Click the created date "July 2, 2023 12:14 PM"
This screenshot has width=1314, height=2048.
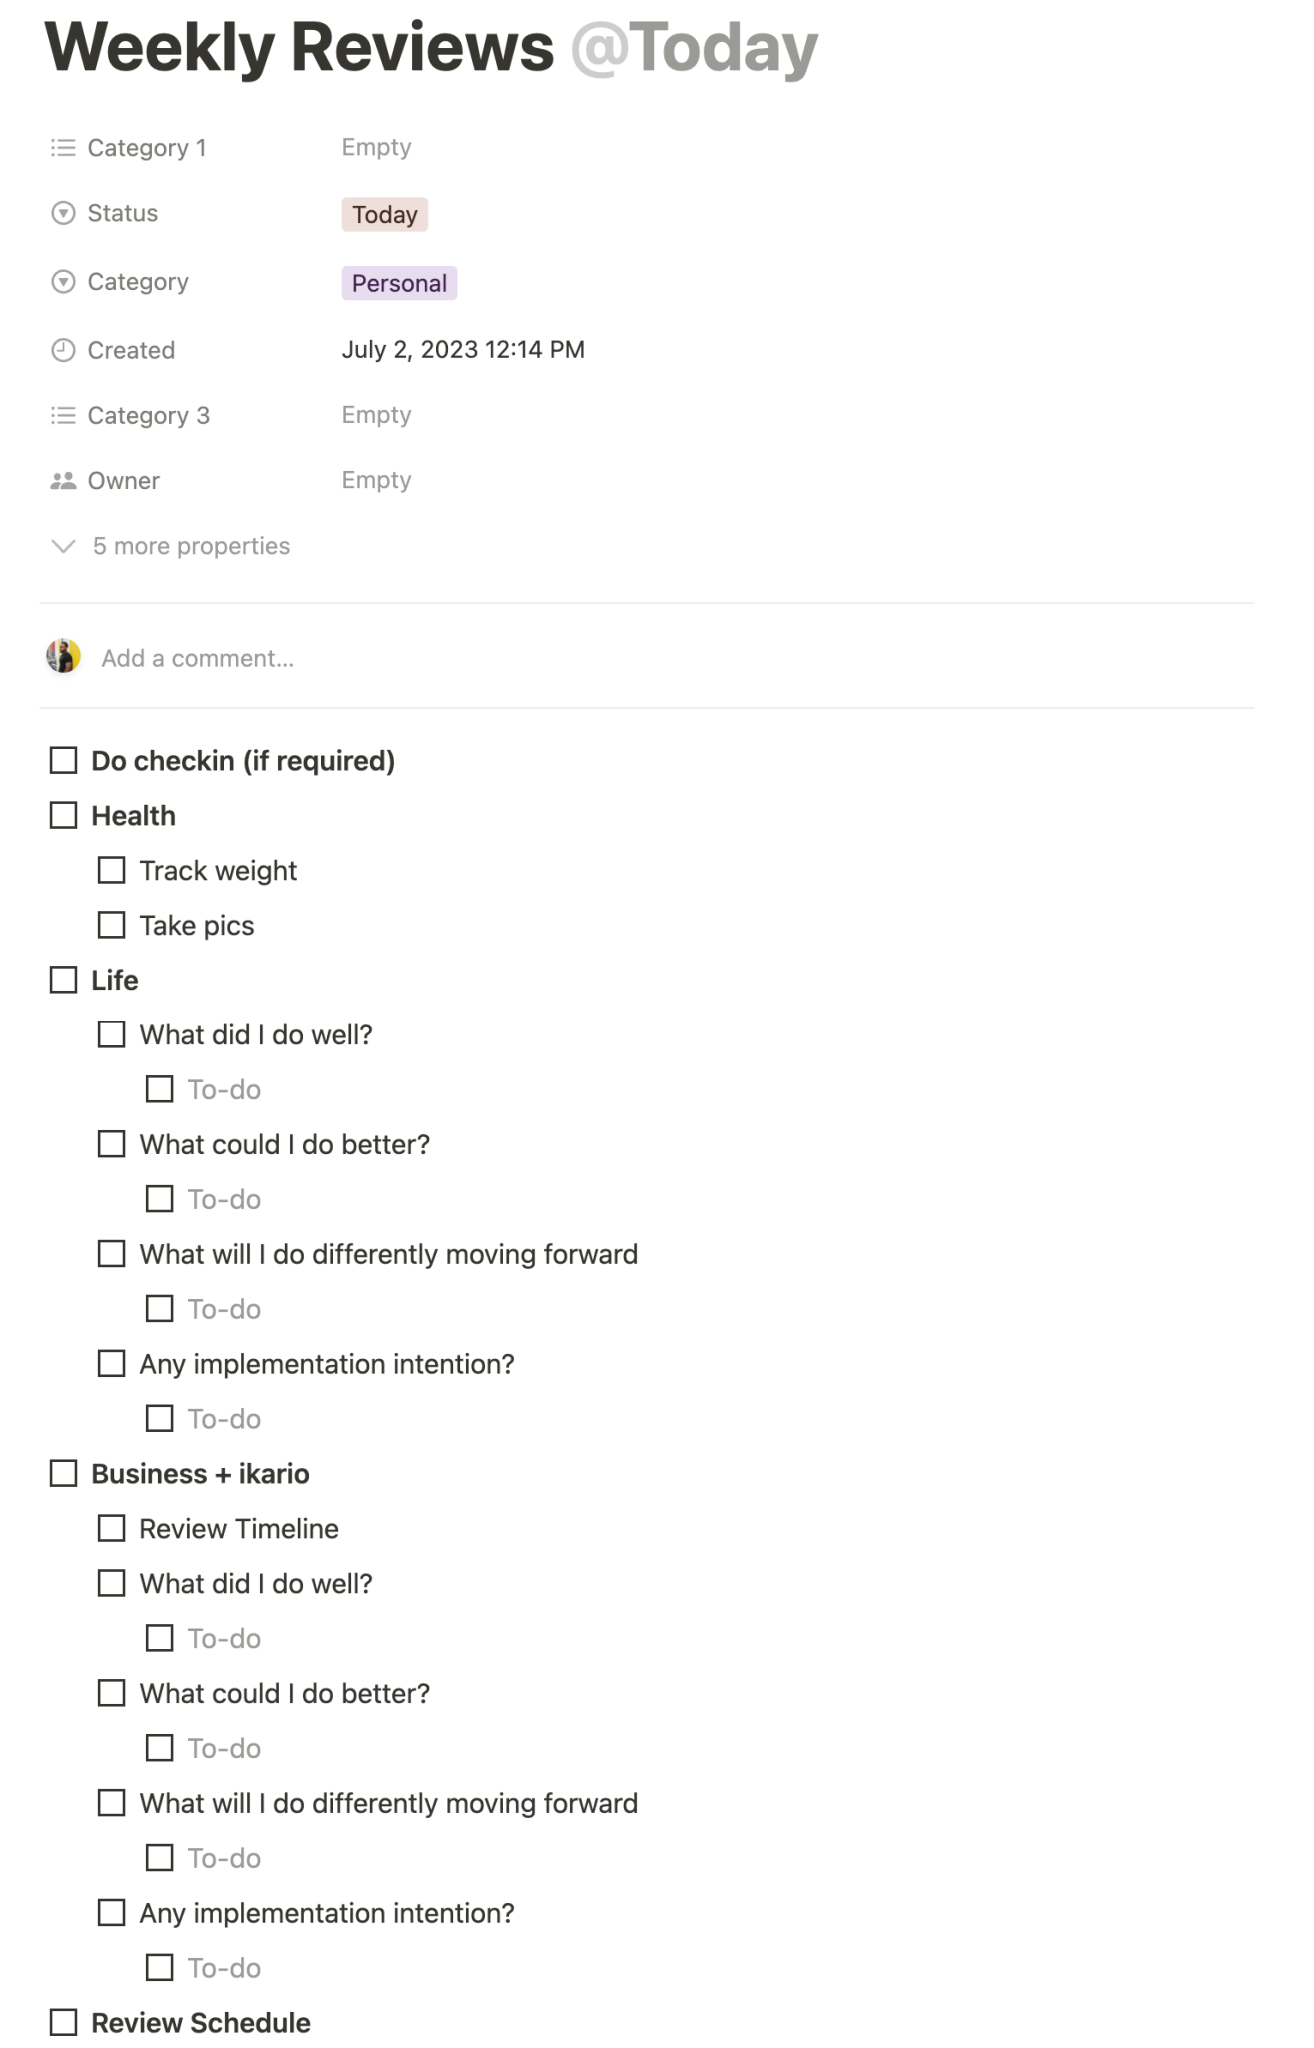tap(463, 350)
